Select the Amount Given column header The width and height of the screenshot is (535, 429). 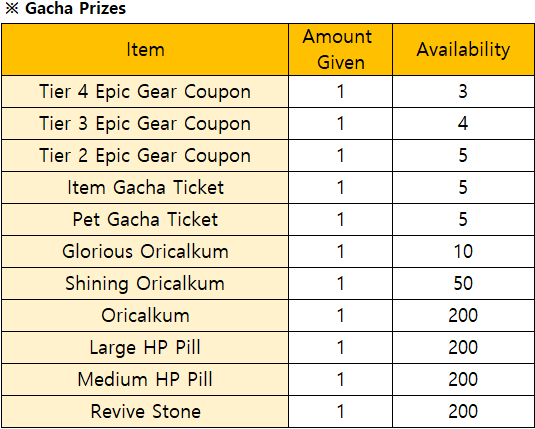point(341,49)
